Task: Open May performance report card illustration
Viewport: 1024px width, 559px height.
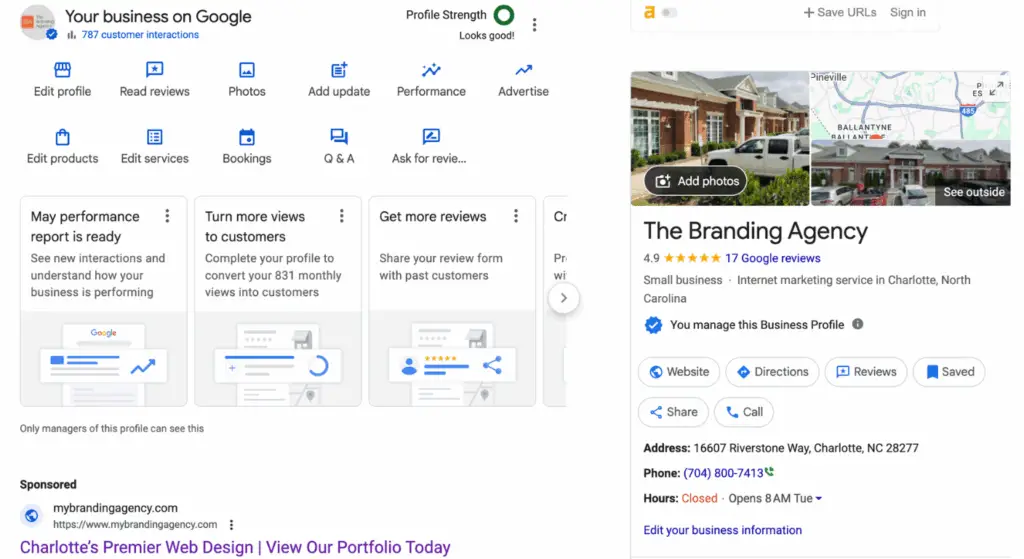Action: tap(103, 359)
